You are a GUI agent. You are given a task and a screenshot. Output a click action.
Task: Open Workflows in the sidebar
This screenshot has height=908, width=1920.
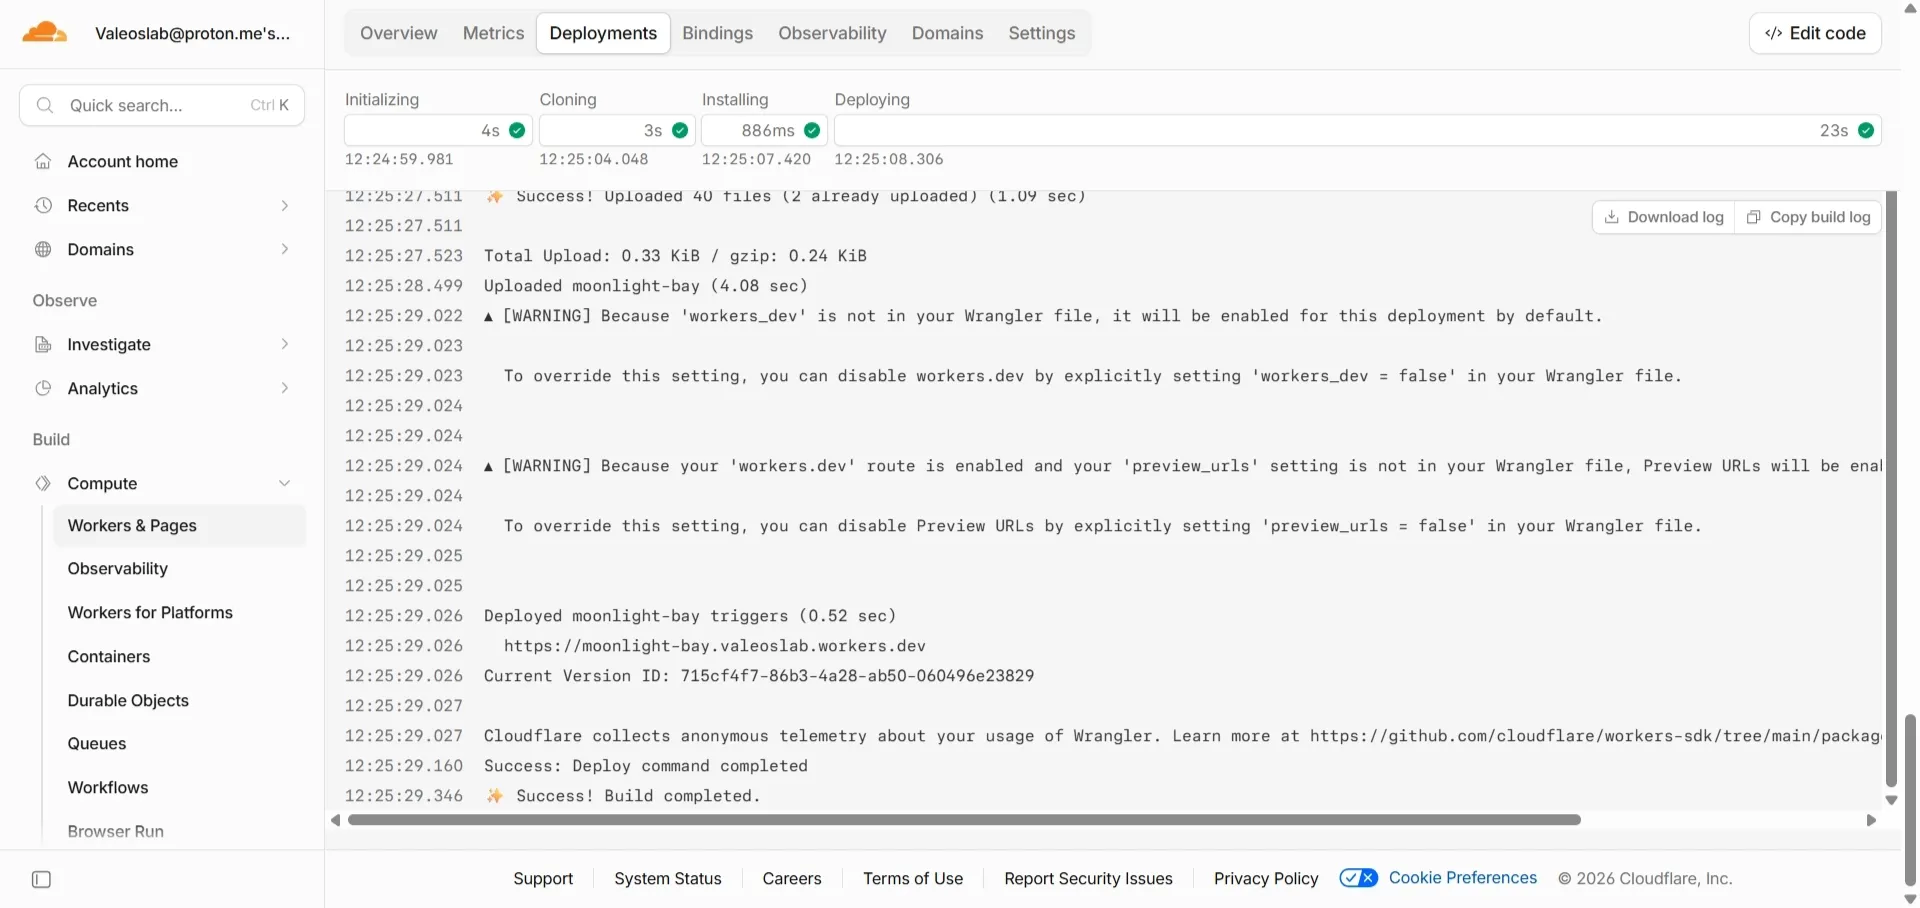point(108,787)
